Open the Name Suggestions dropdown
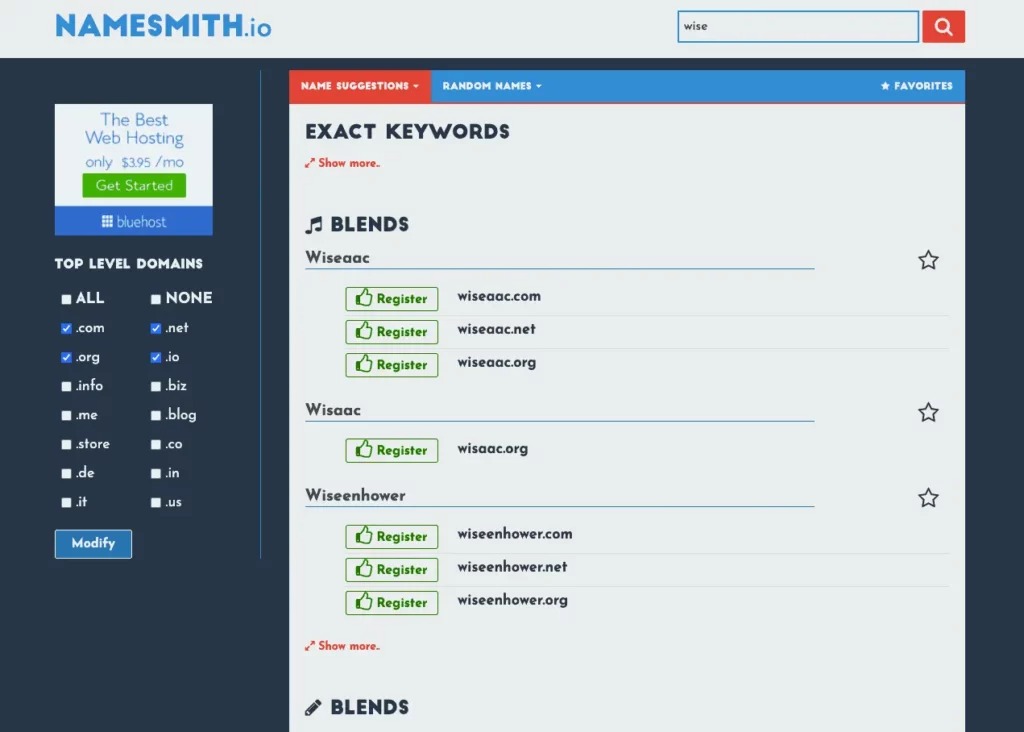Viewport: 1024px width, 732px height. (x=360, y=86)
